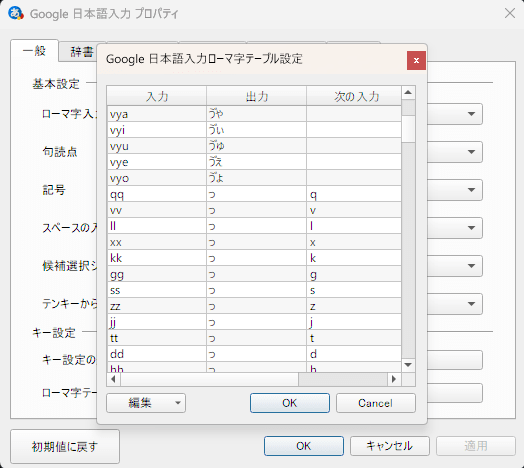Click the horizontal scrollbar left arrow
524x468 pixels.
pyautogui.click(x=114, y=379)
